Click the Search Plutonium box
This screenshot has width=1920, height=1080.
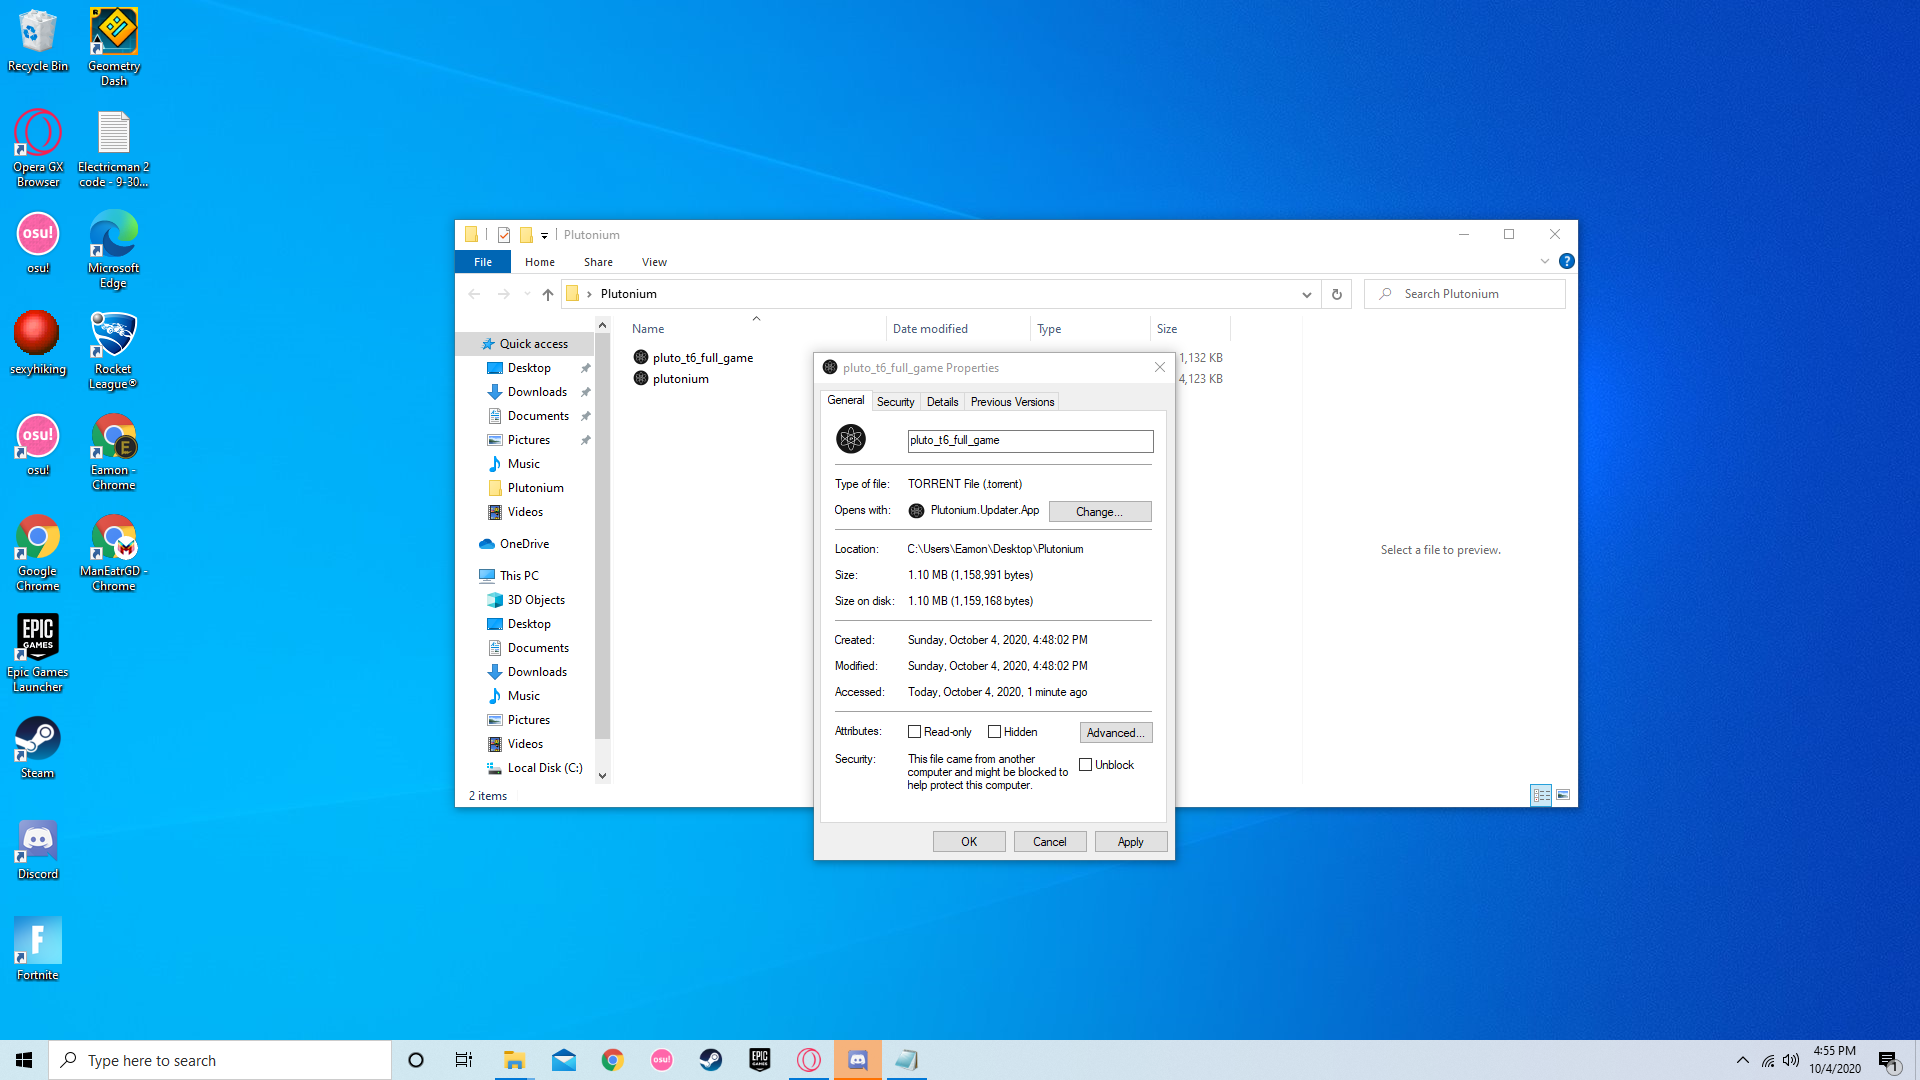click(1465, 294)
